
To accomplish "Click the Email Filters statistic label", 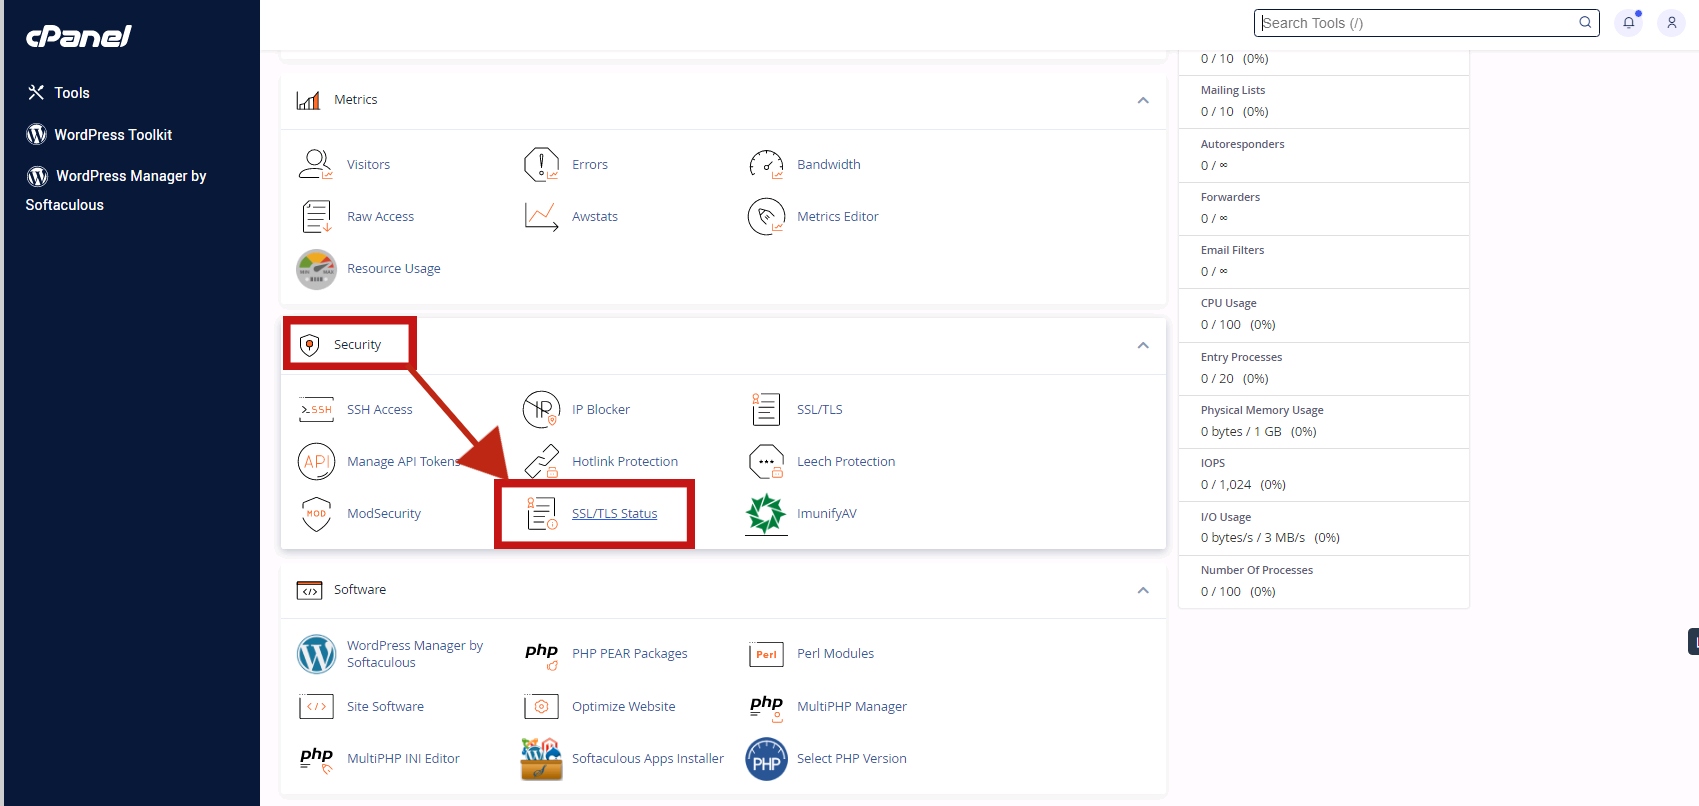I will pyautogui.click(x=1232, y=250).
